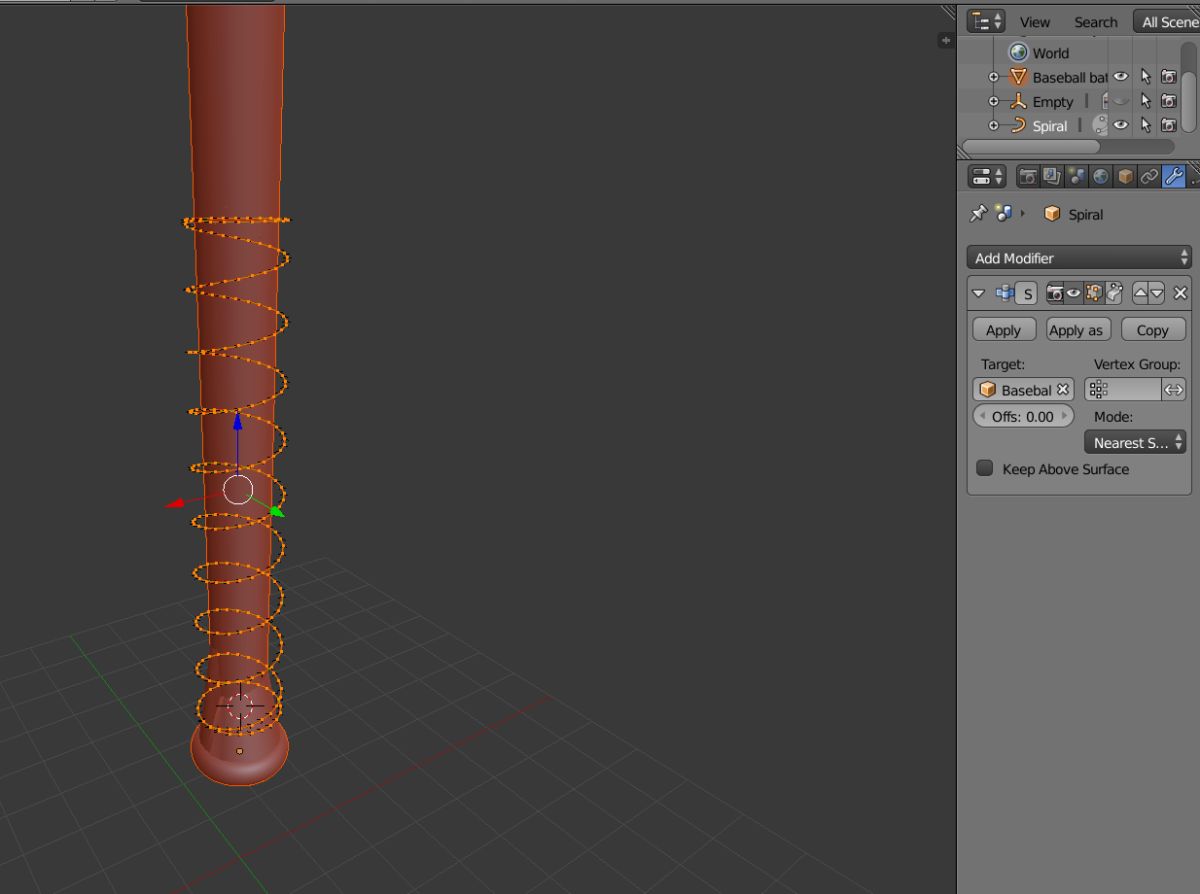Toggle modifier use during render

[x=1054, y=294]
